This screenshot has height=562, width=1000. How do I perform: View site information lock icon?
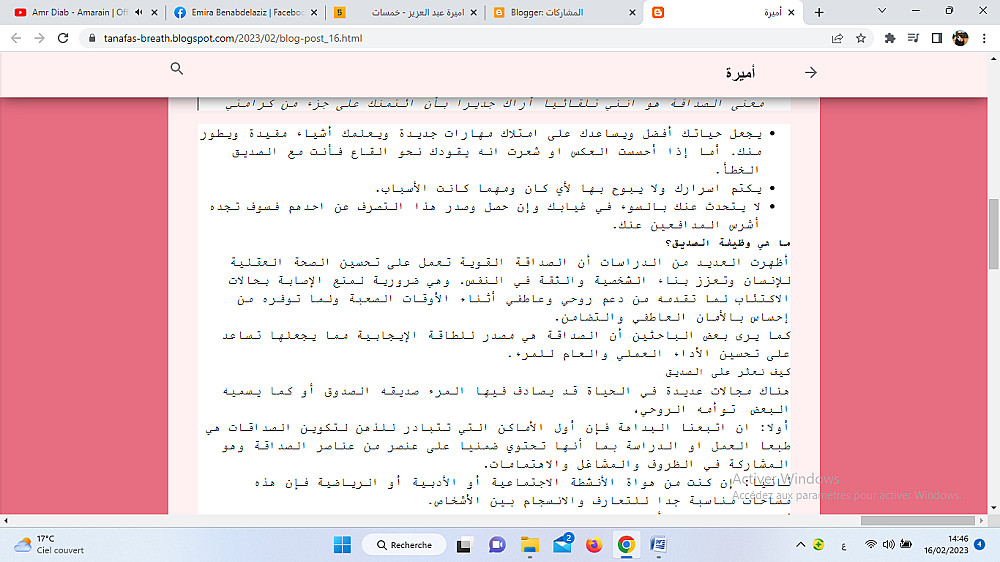click(x=92, y=38)
